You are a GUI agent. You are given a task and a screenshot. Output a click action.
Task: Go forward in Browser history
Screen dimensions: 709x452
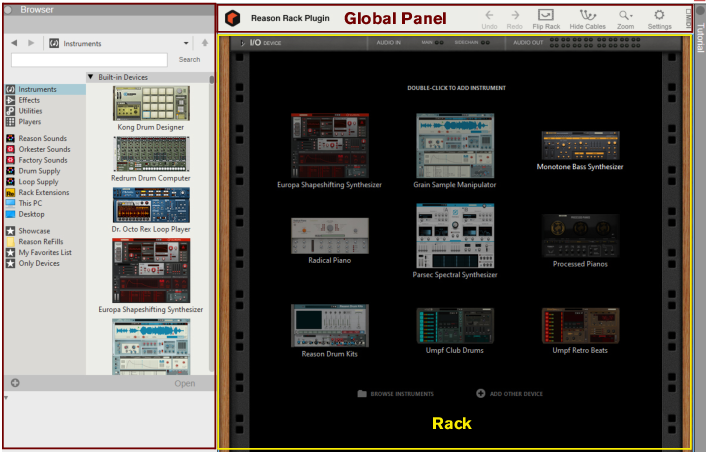click(31, 43)
